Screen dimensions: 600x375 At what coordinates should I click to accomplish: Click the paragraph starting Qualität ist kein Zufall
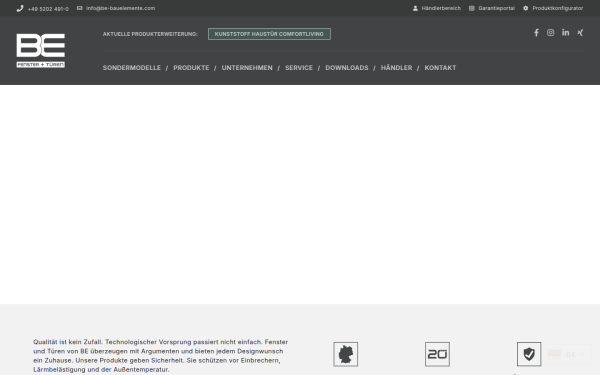(161, 356)
